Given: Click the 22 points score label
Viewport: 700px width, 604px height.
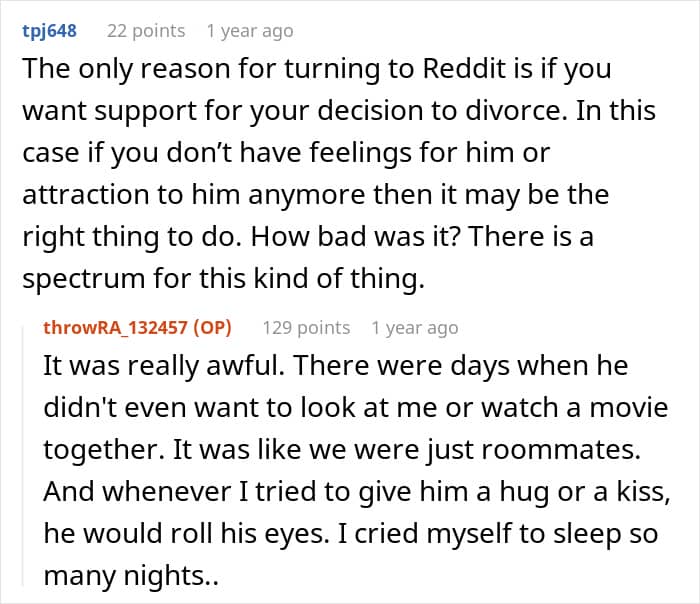Looking at the screenshot, I should (x=146, y=31).
